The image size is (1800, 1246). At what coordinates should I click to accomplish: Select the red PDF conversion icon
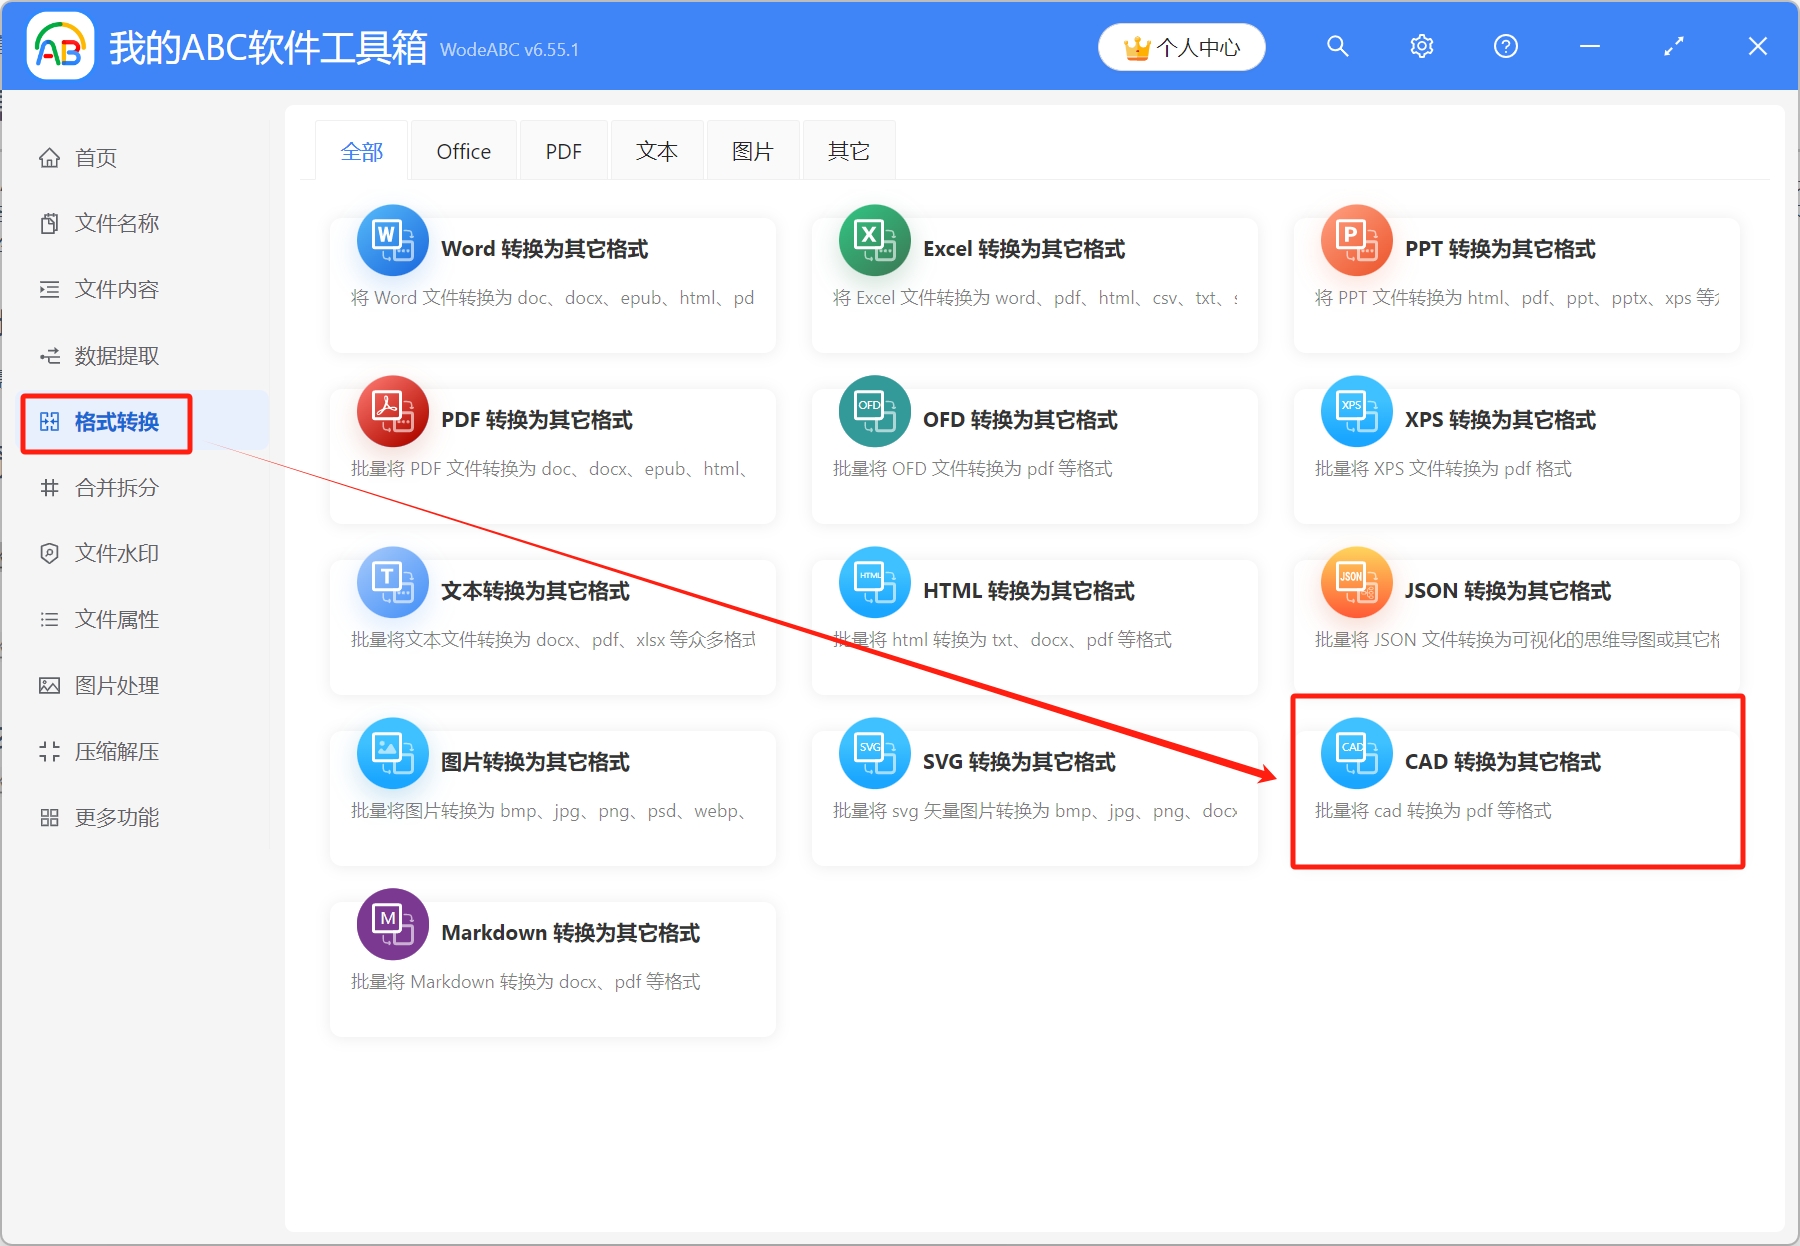(x=392, y=412)
